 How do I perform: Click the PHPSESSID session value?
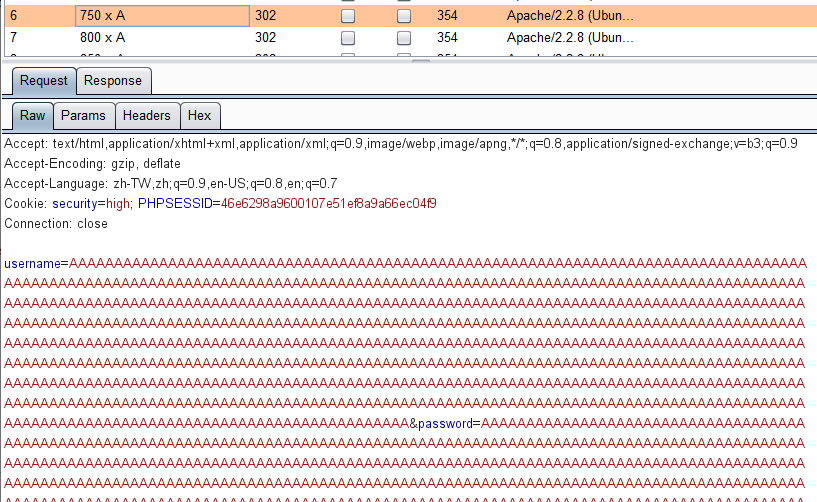(x=329, y=204)
